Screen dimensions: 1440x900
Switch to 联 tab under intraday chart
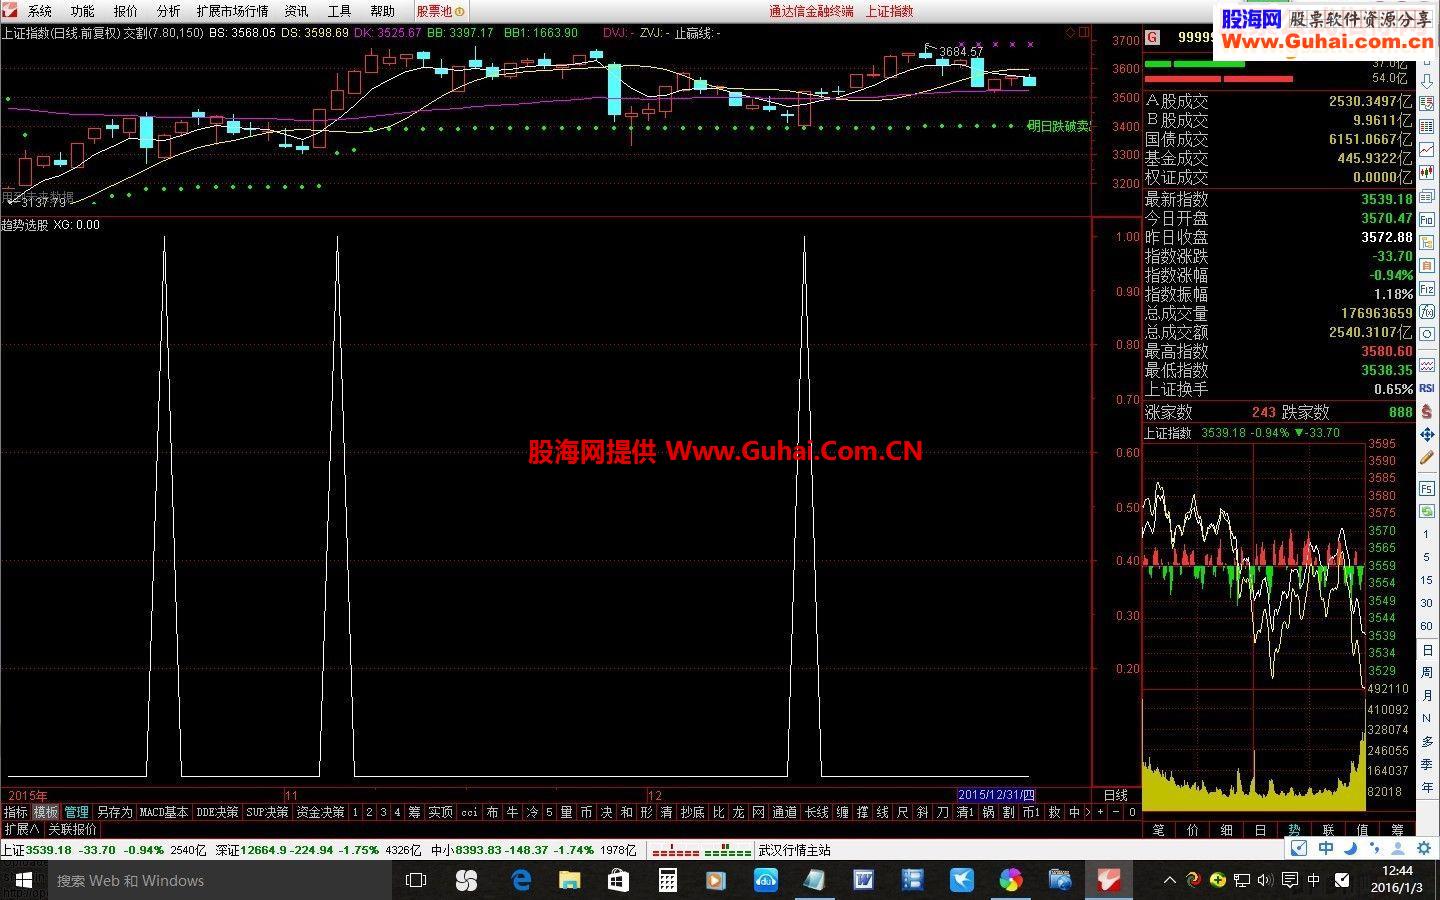[x=1329, y=829]
